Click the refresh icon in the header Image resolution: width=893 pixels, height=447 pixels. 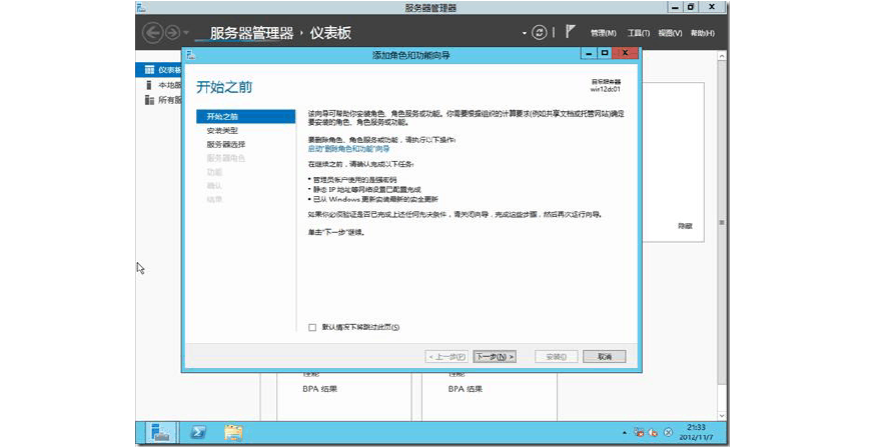pos(540,32)
